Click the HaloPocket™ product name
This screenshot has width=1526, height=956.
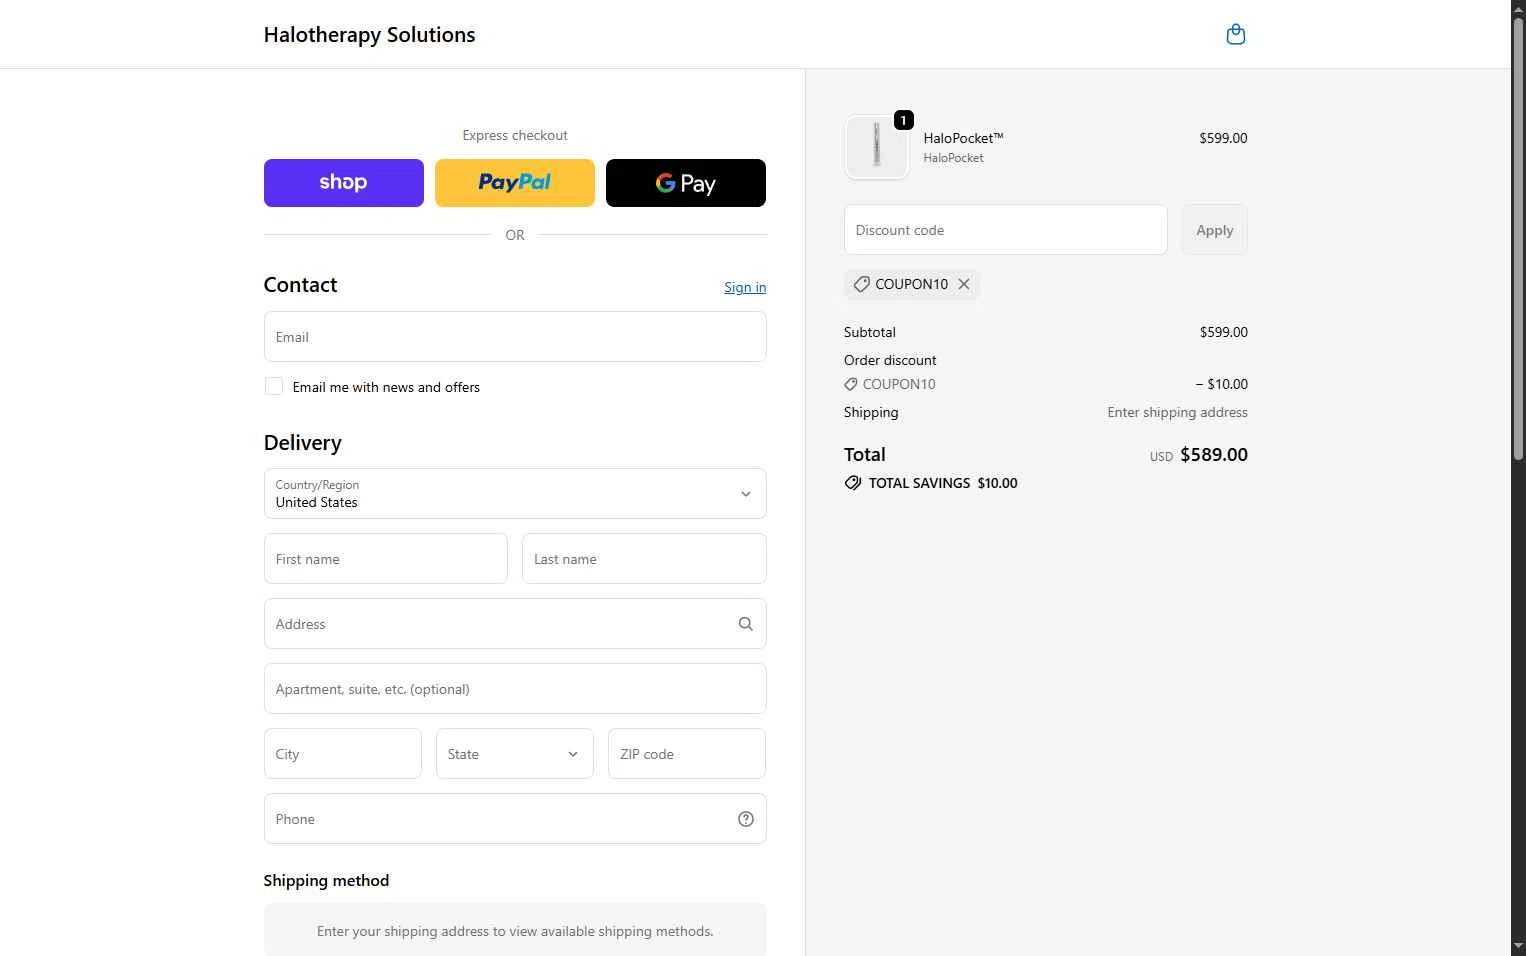click(963, 138)
